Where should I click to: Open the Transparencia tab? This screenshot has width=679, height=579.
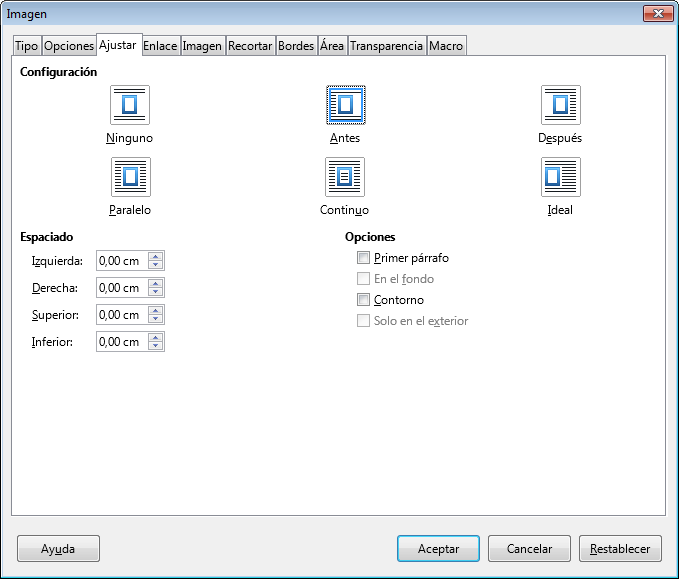pyautogui.click(x=386, y=46)
